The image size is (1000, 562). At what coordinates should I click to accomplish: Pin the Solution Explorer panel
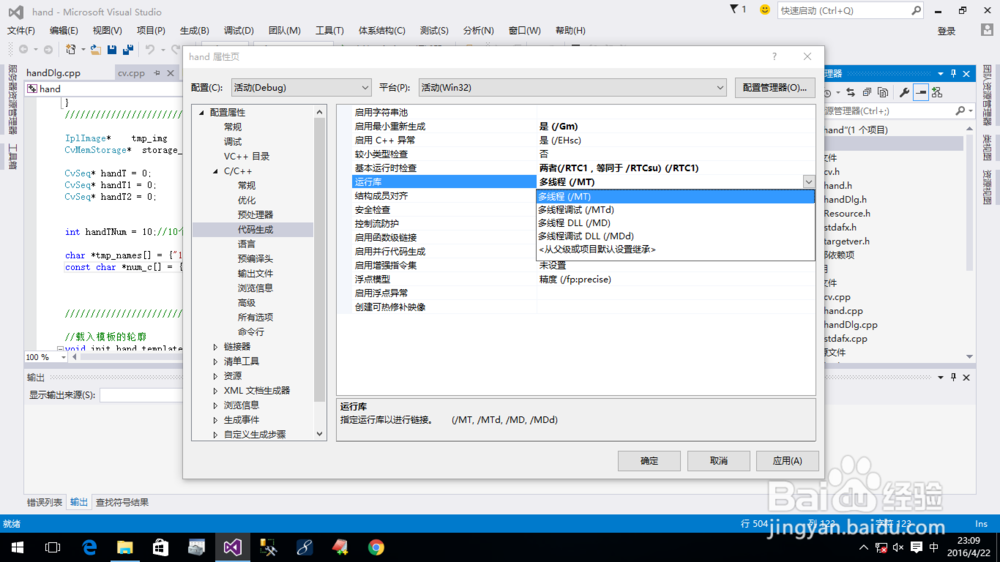pos(953,73)
